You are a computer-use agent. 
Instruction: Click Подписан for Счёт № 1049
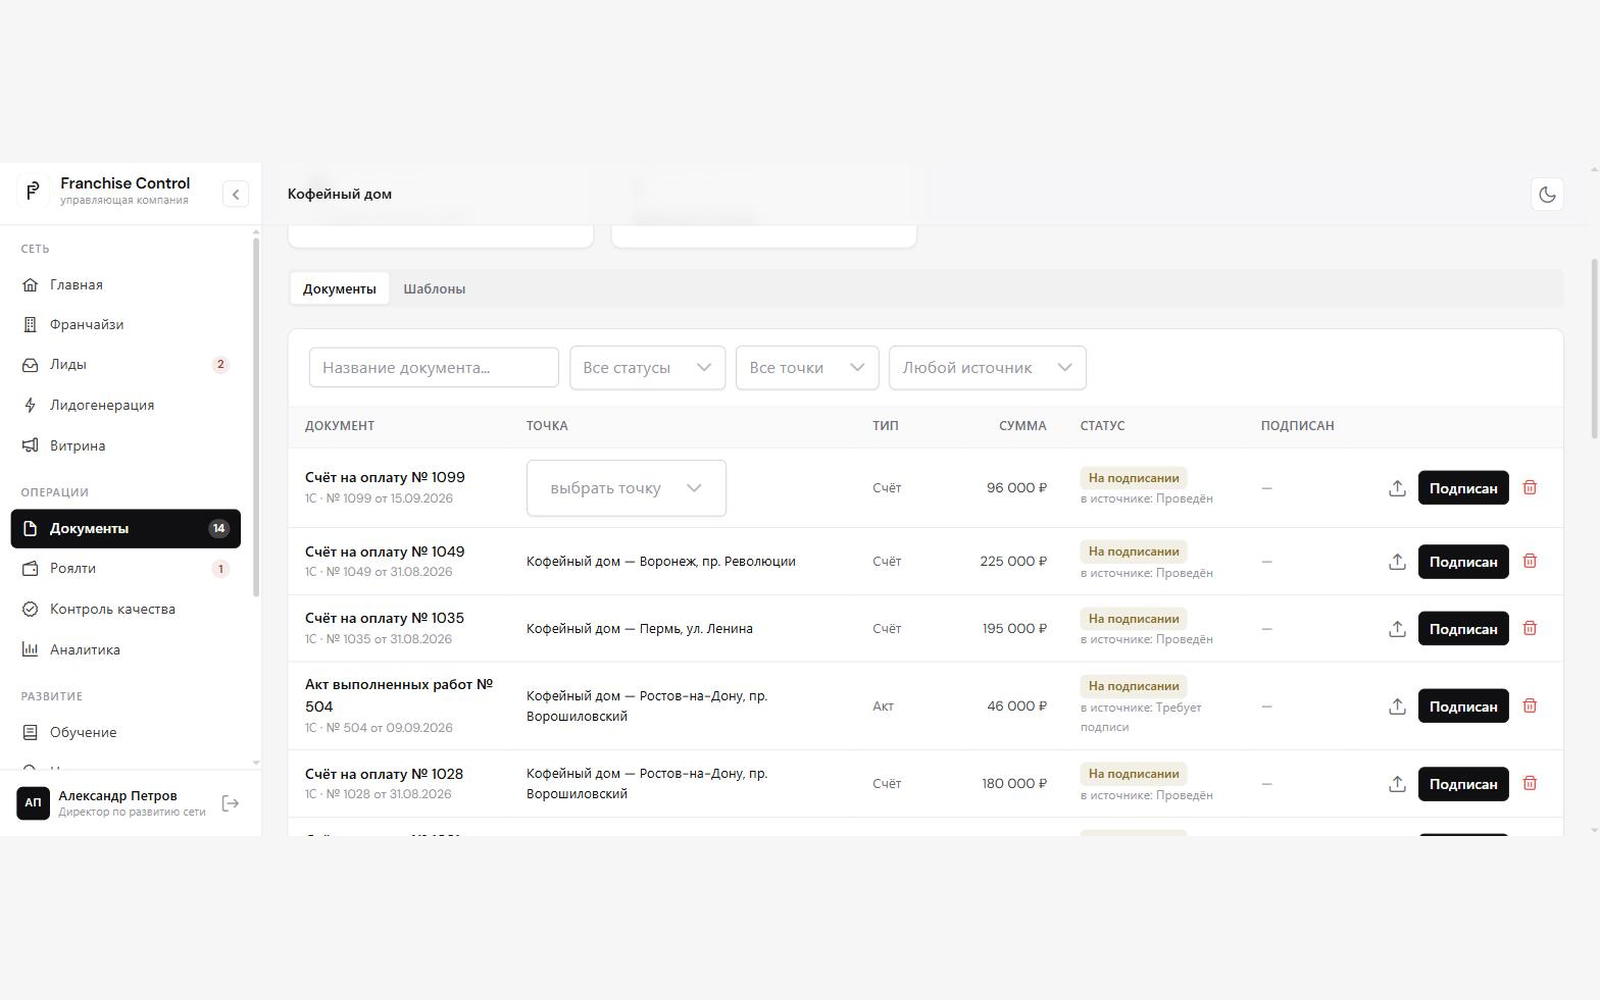tap(1463, 562)
